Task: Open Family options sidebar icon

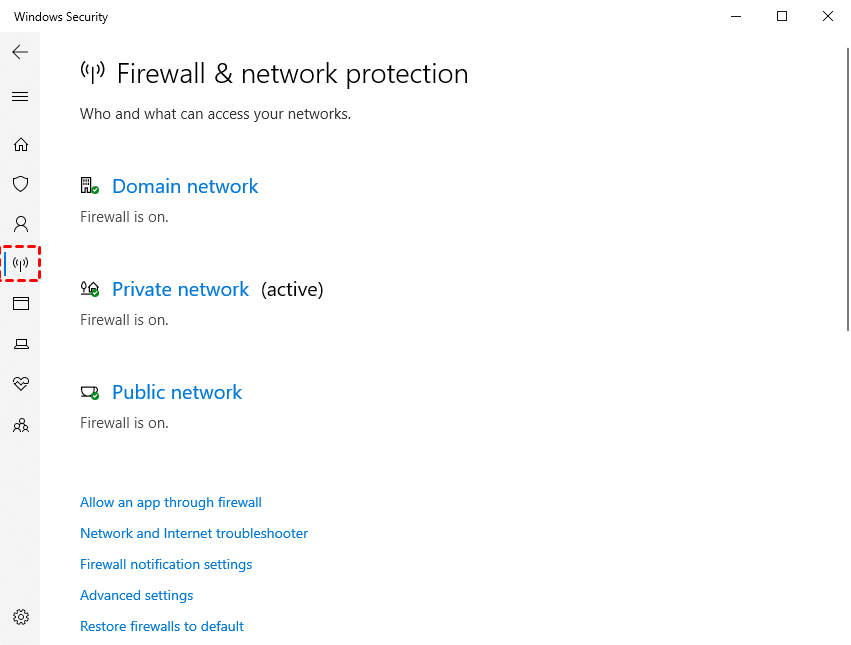Action: coord(20,425)
